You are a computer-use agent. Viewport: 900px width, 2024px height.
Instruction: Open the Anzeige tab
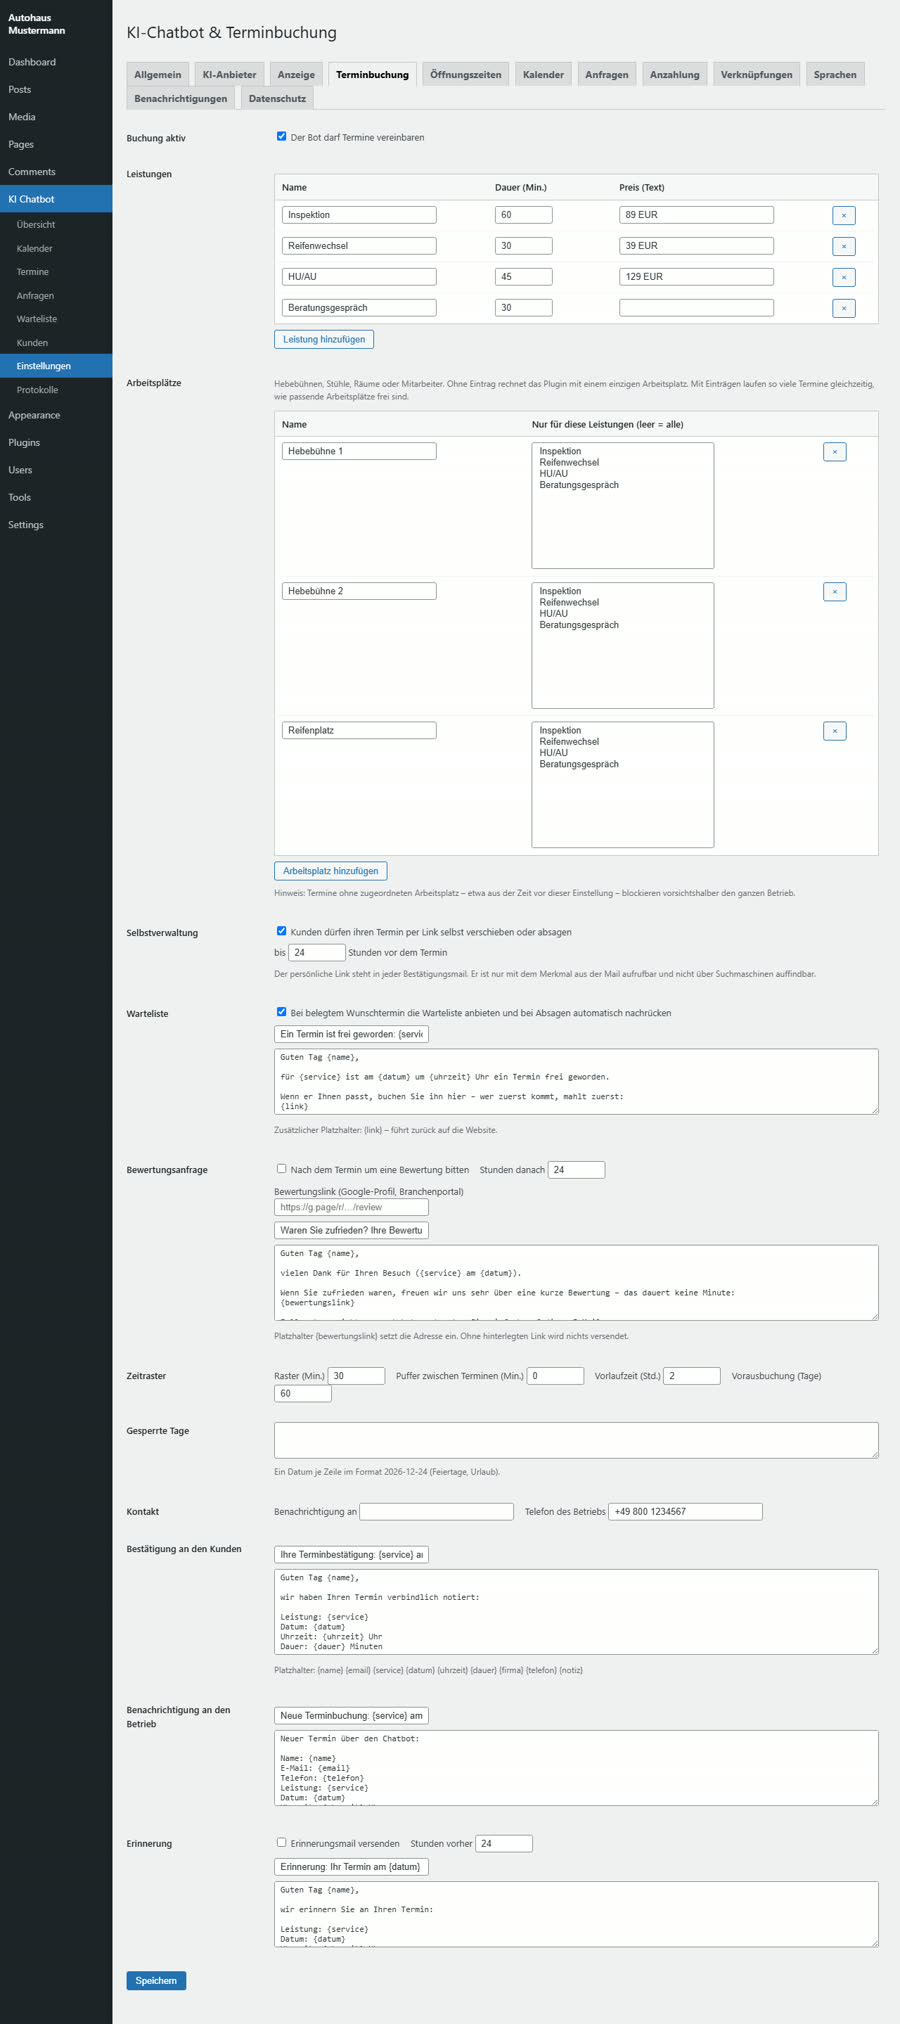296,74
